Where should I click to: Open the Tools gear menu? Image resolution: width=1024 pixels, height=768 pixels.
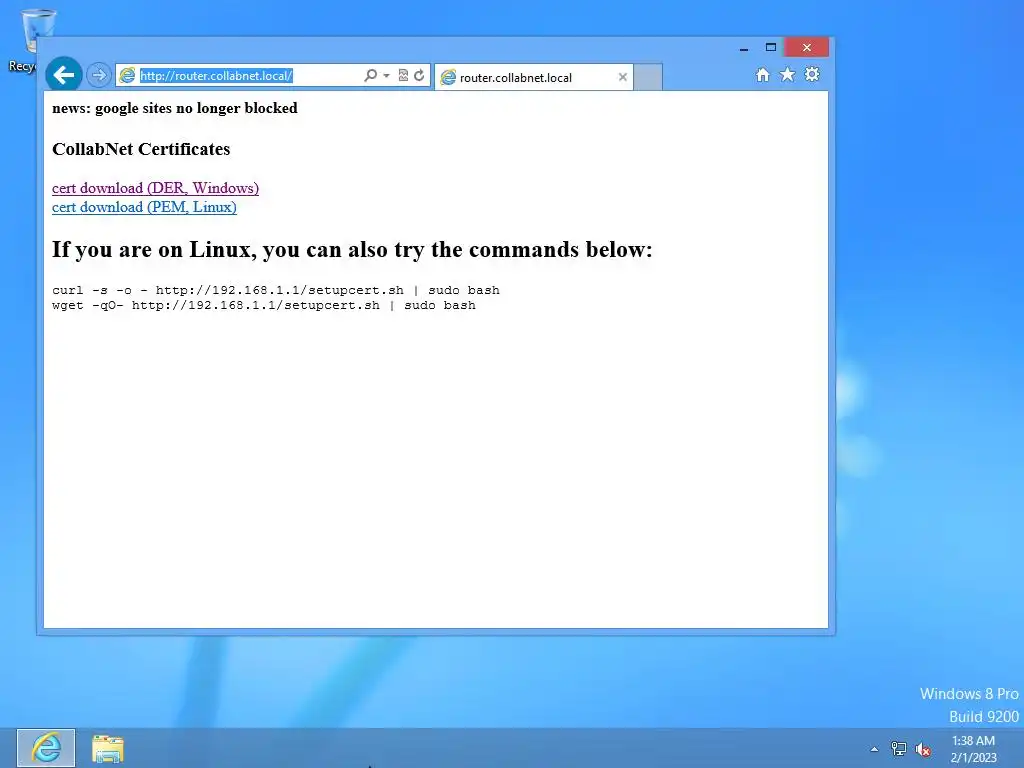pyautogui.click(x=812, y=74)
